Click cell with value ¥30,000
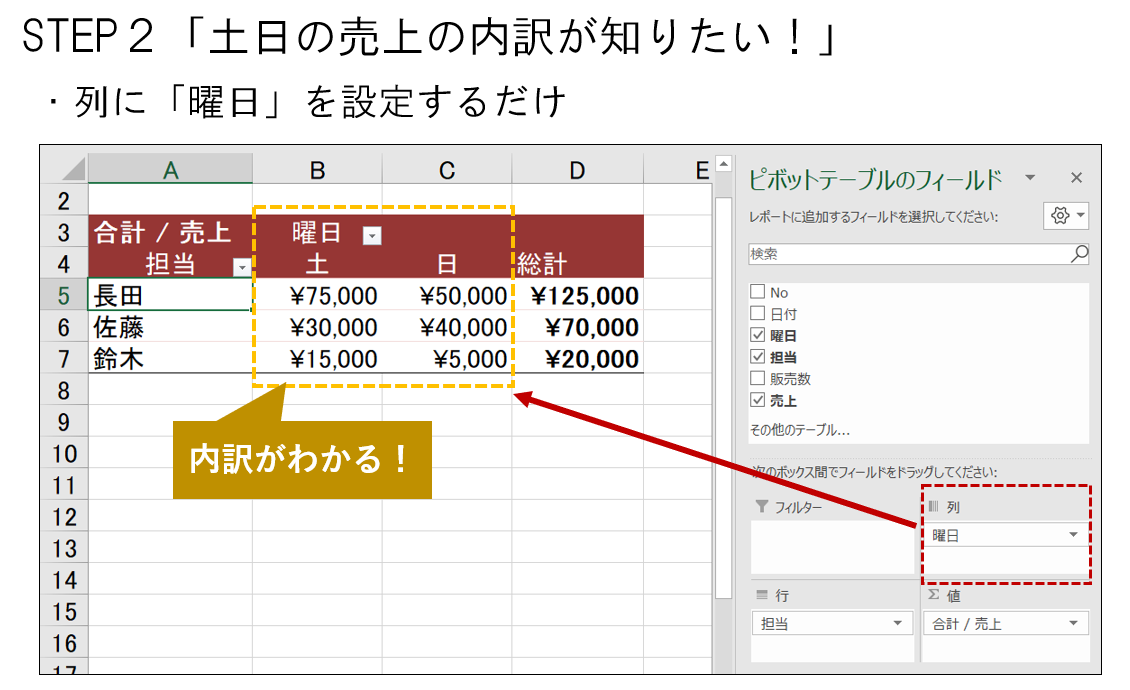 pos(317,327)
